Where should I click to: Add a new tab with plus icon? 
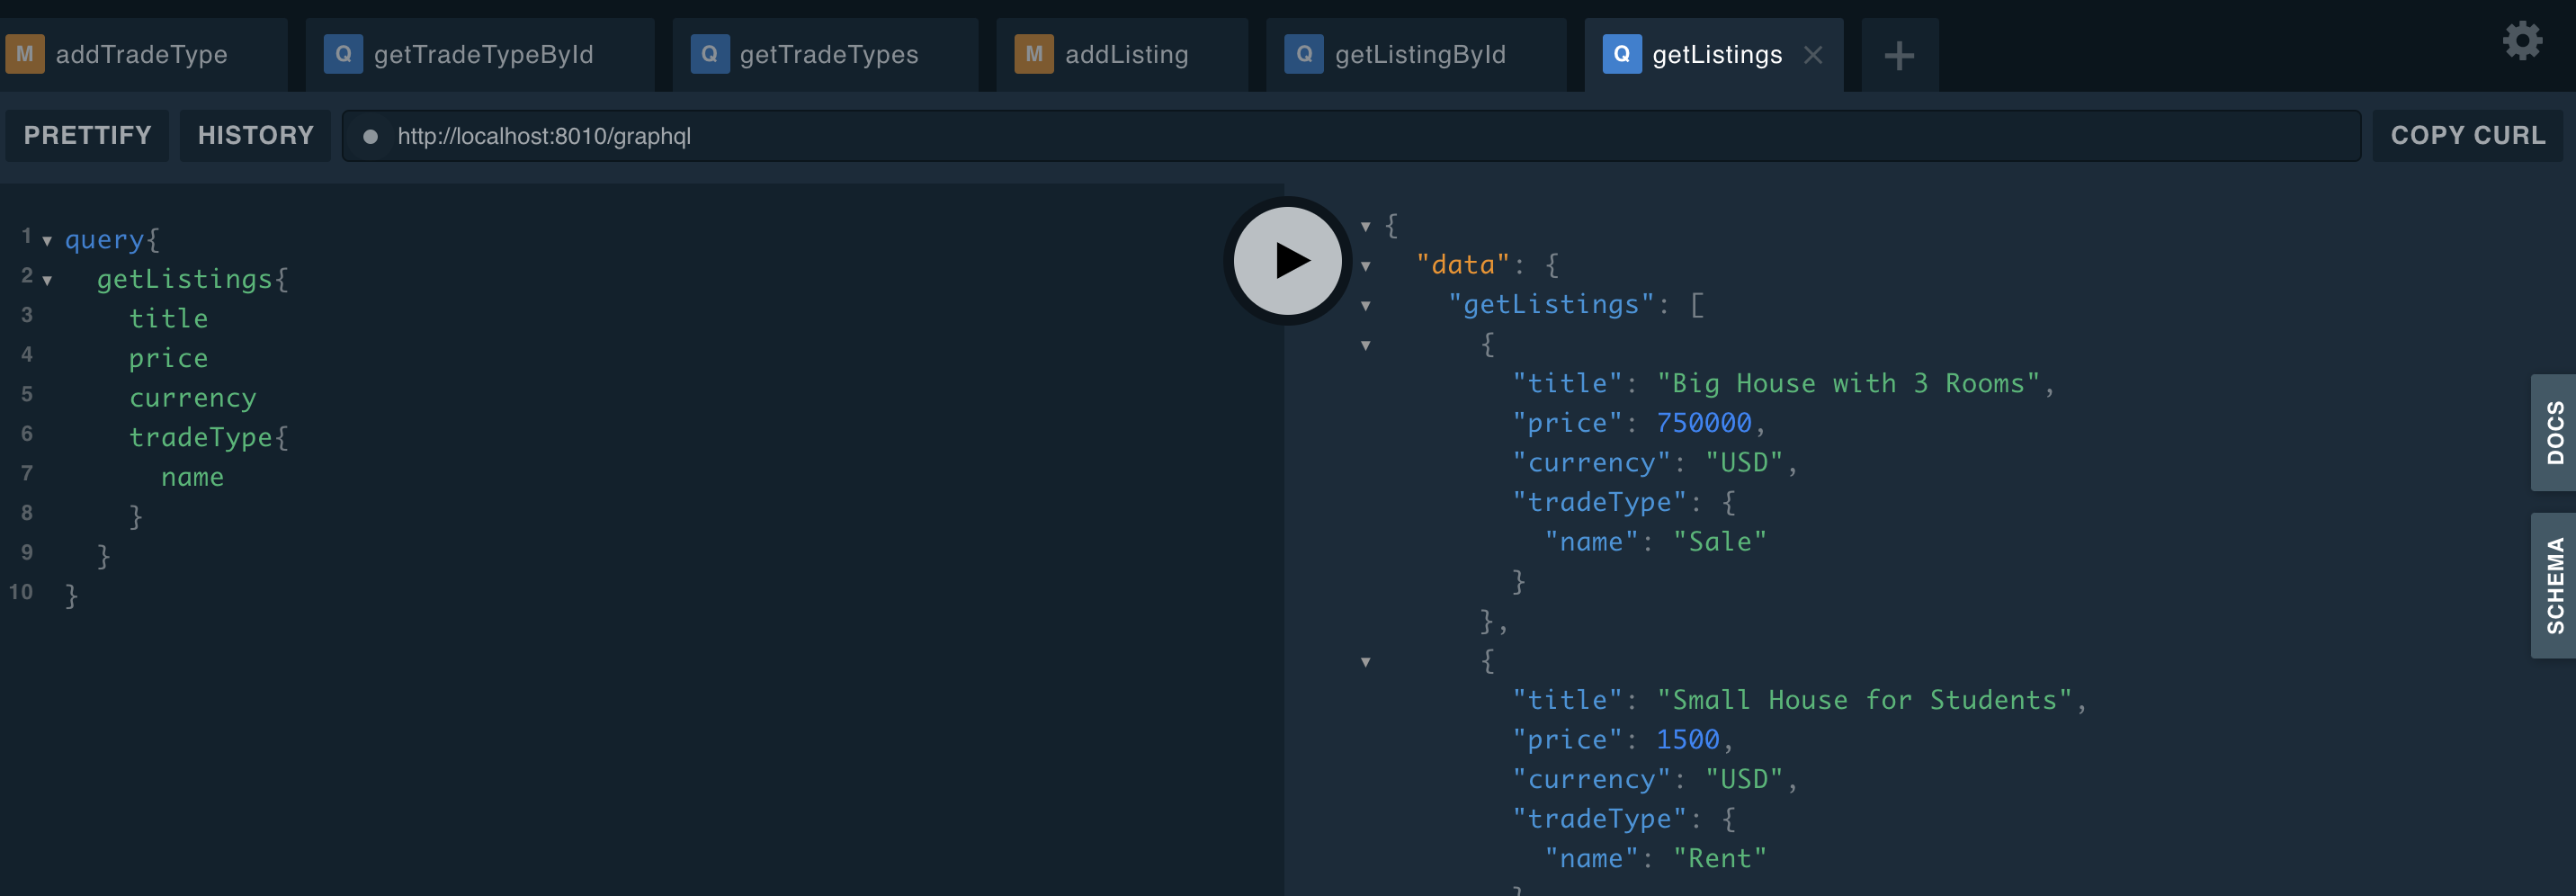click(x=1899, y=55)
